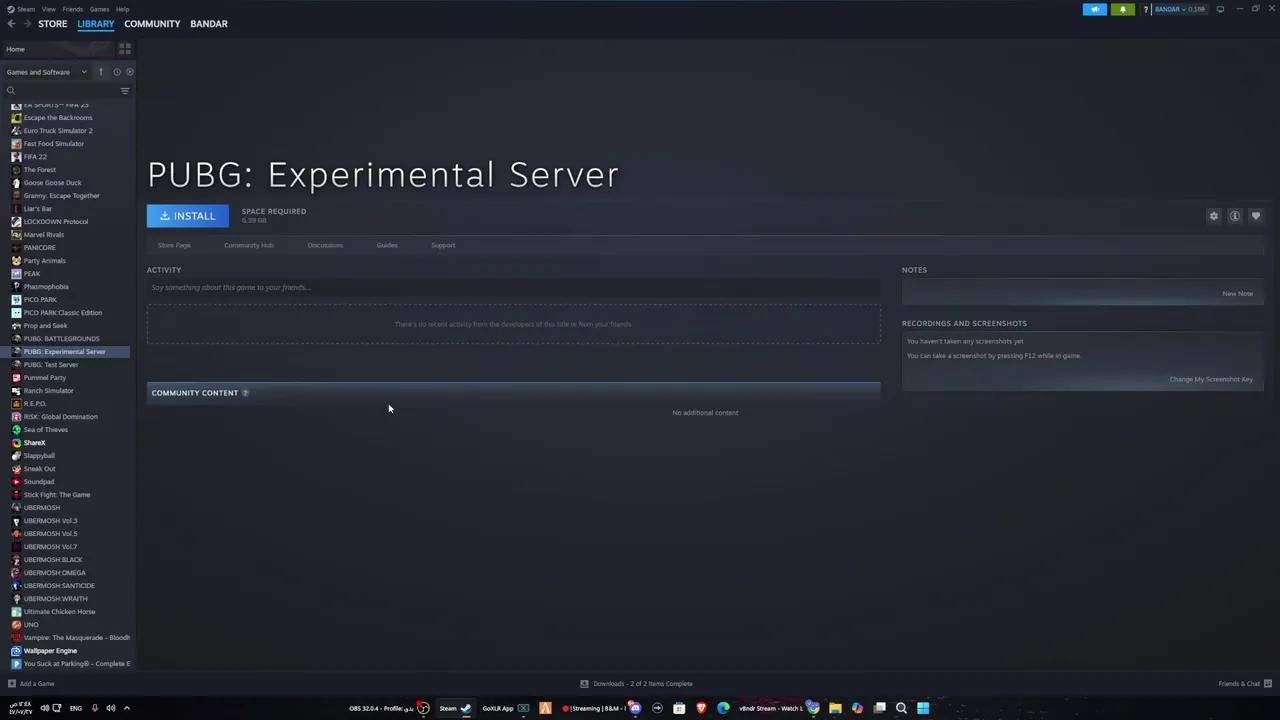Viewport: 1280px width, 720px height.
Task: Click the OBS icon in taskbar
Action: 423,708
